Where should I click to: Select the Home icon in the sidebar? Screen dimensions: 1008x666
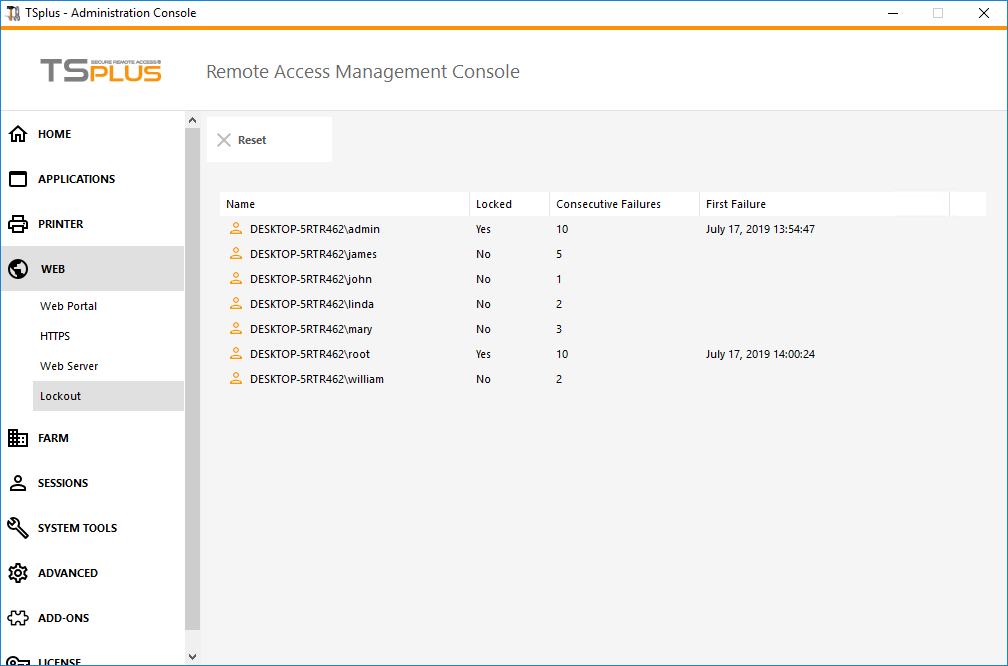click(x=17, y=133)
